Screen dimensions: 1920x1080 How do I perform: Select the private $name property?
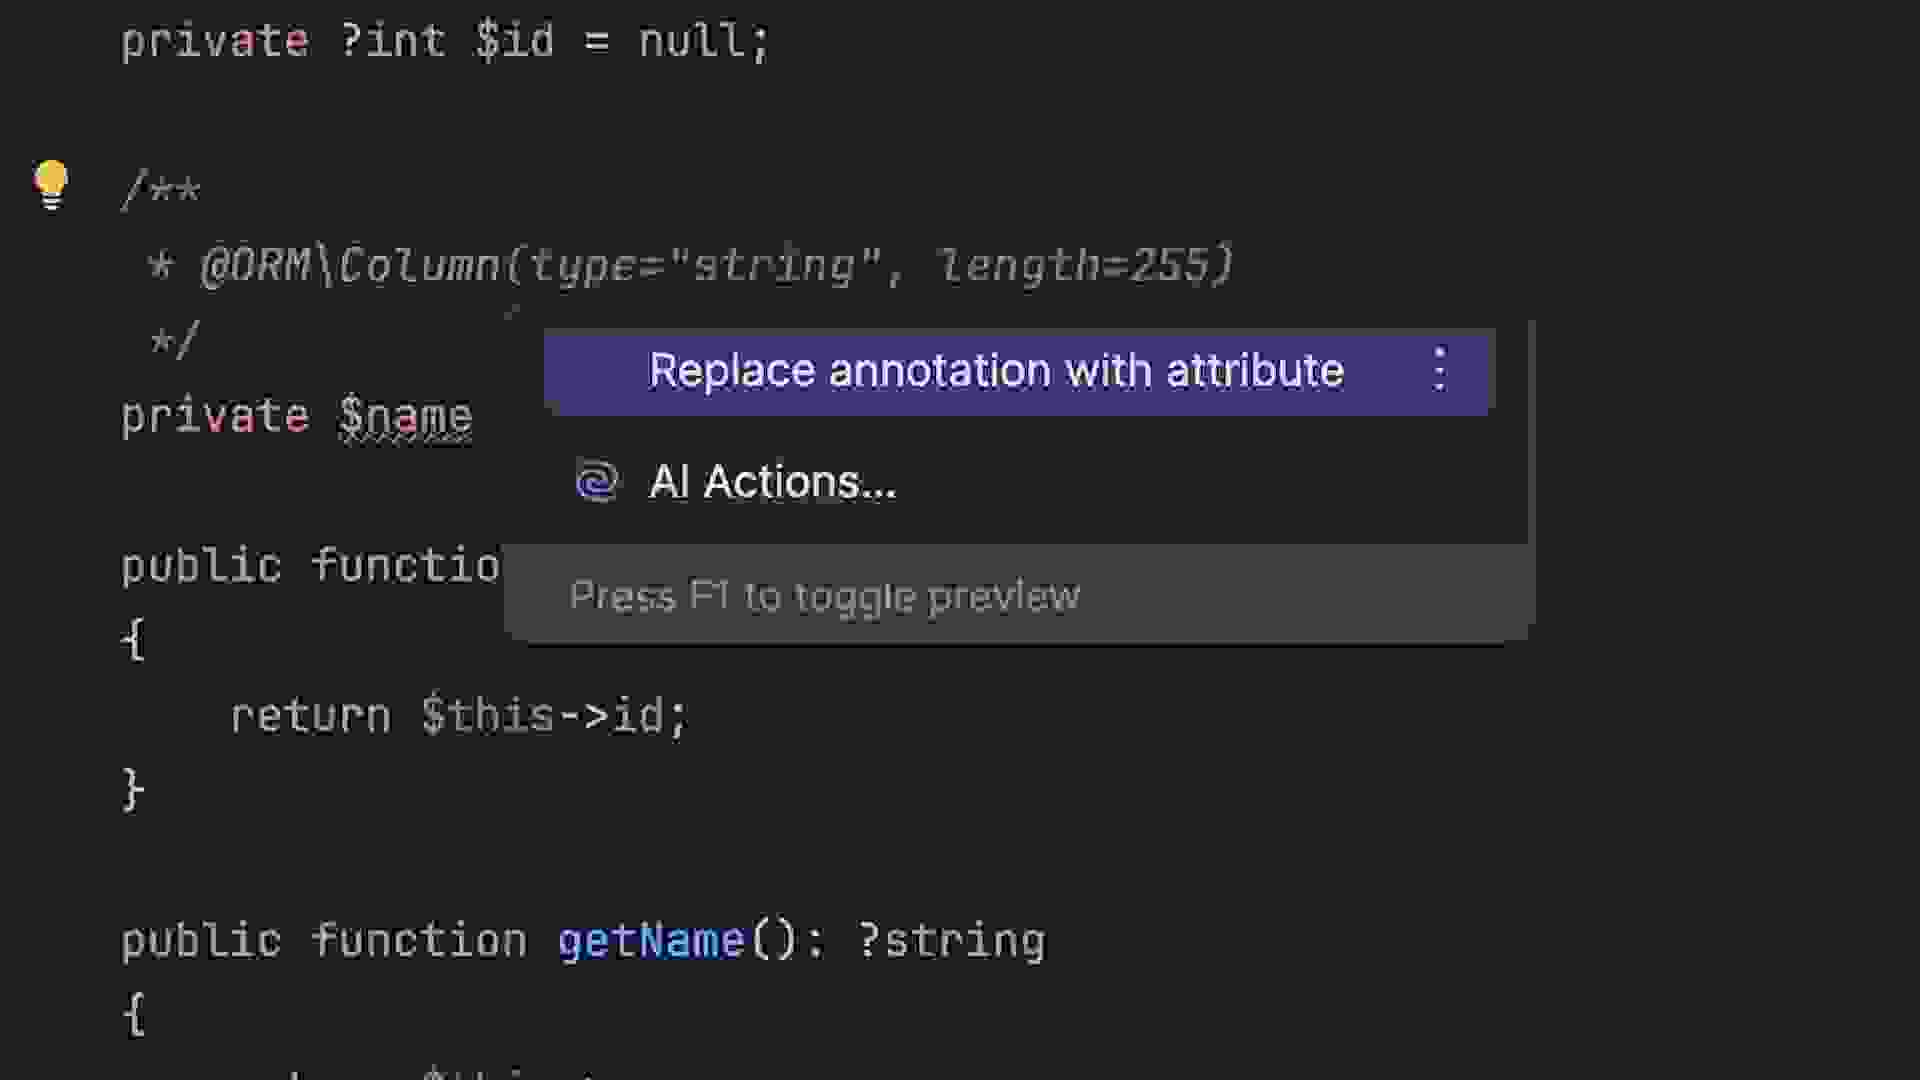(298, 415)
